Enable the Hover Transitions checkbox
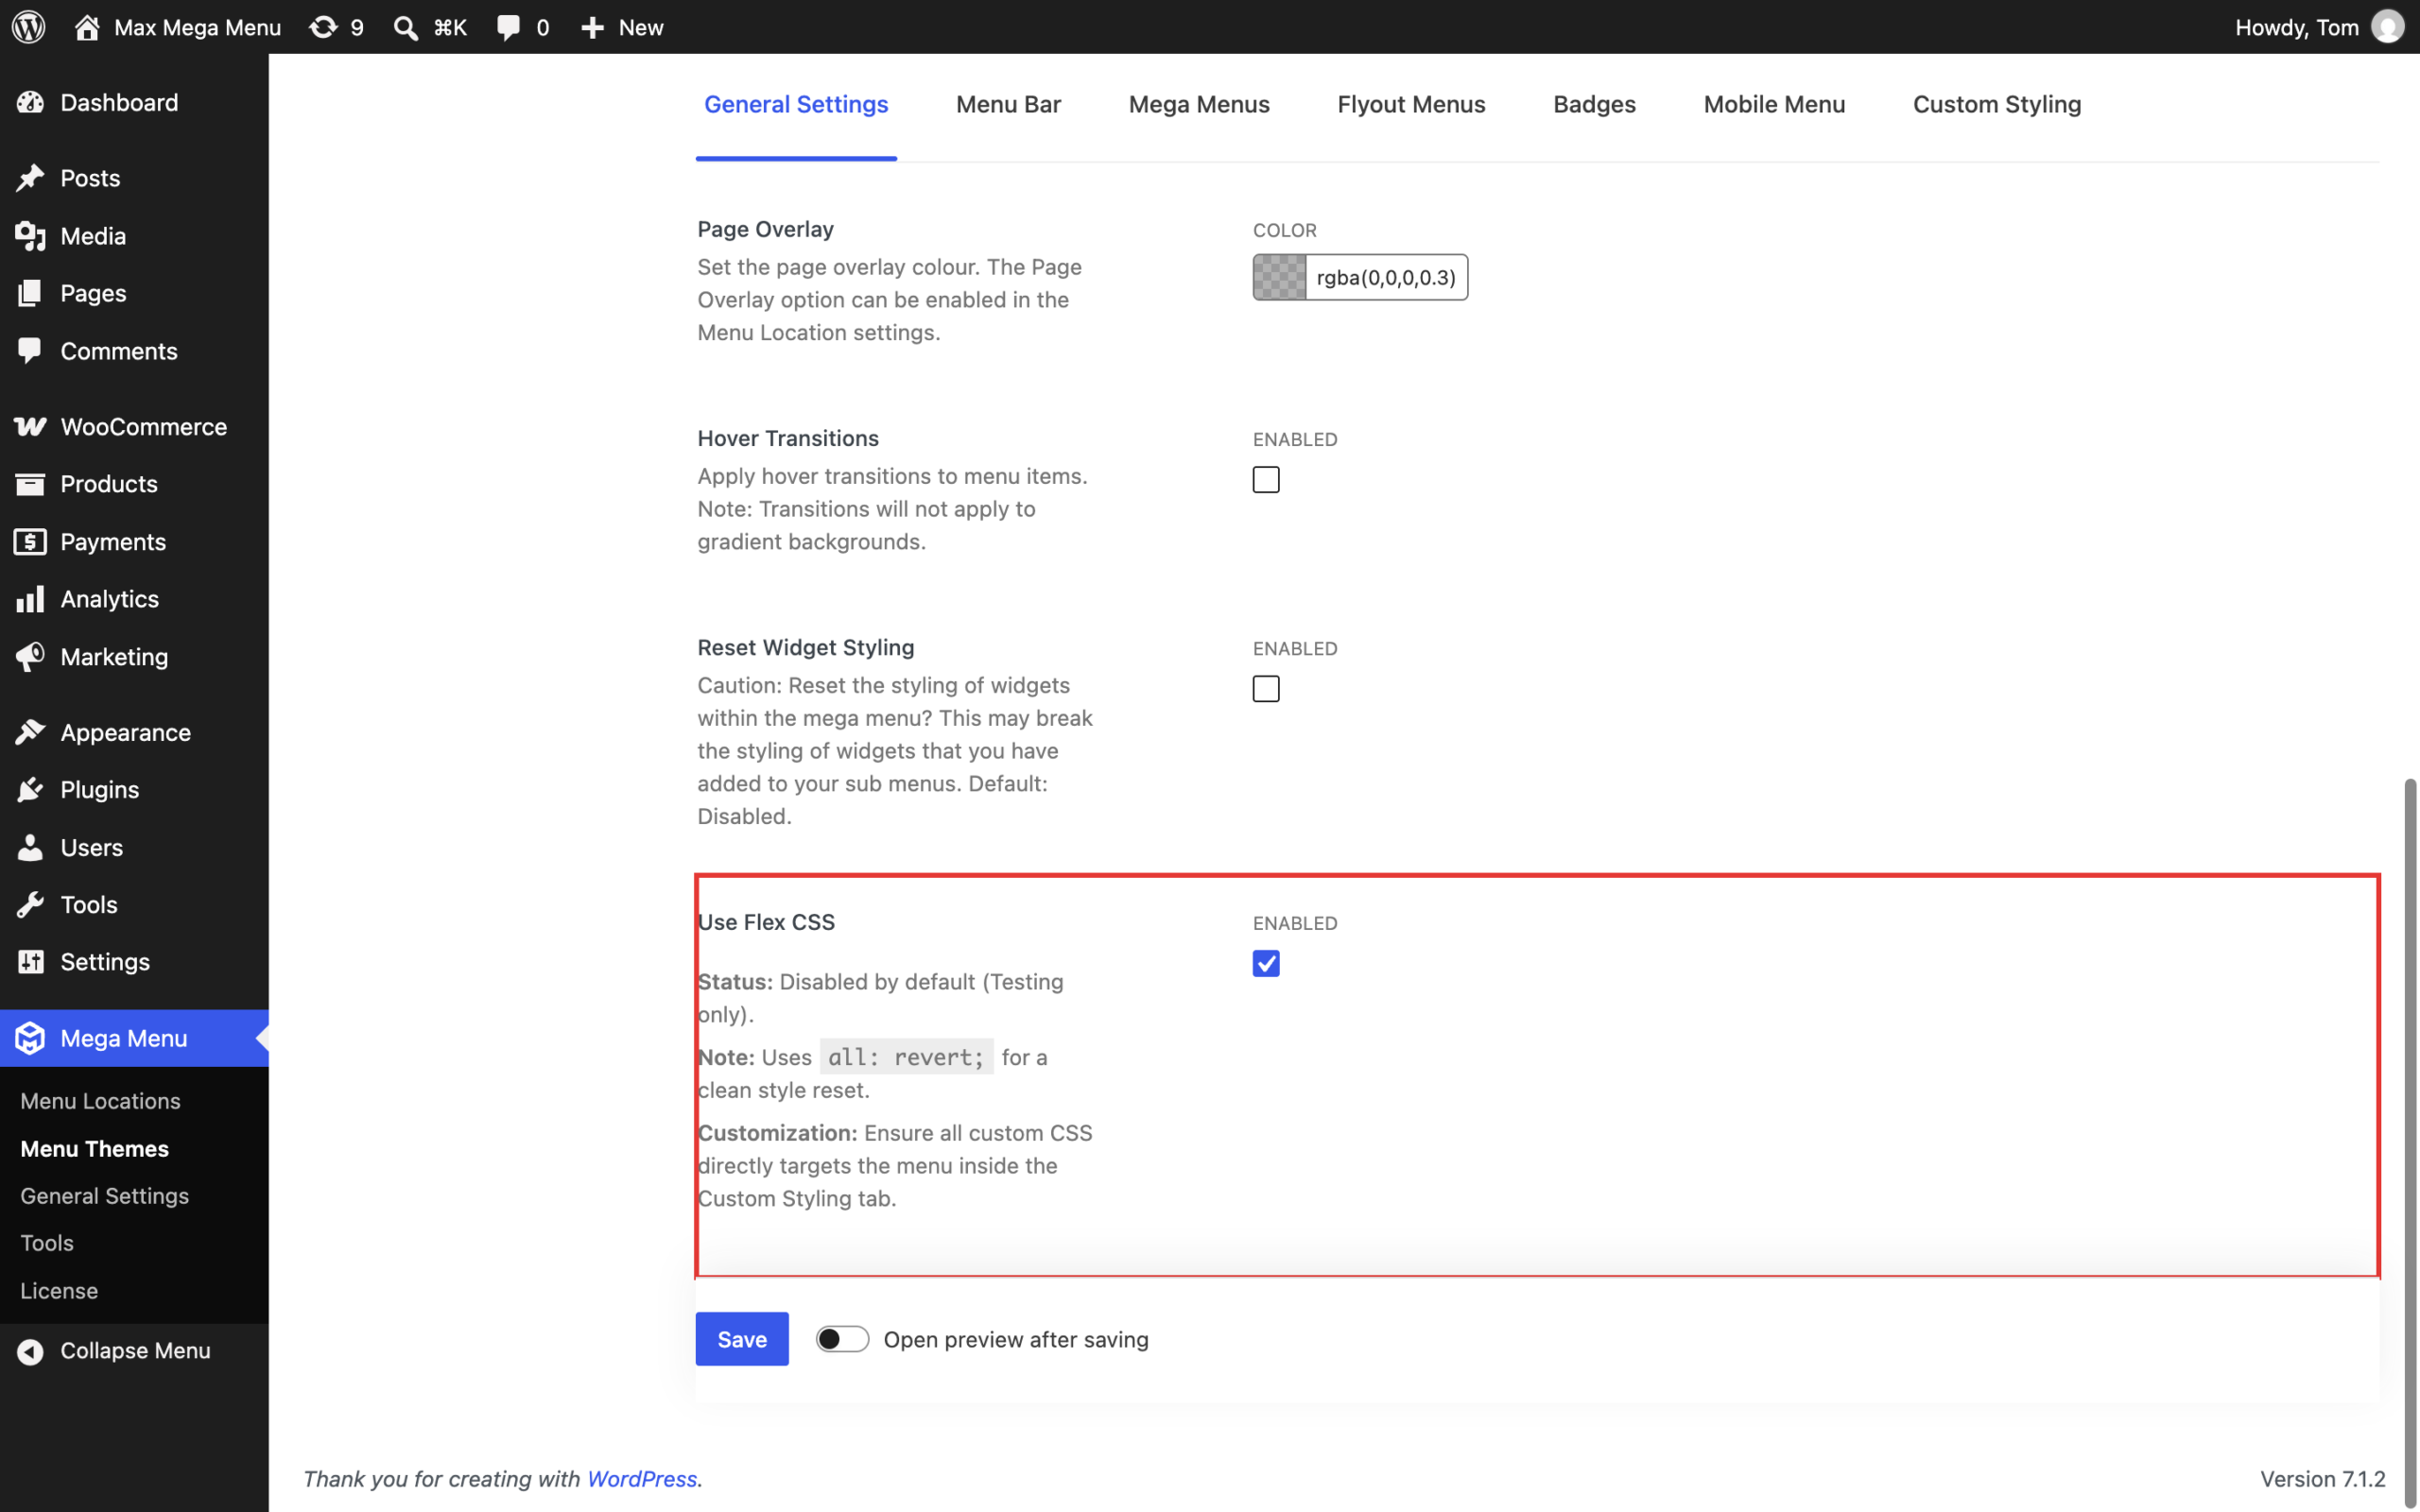The width and height of the screenshot is (2420, 1512). (1266, 480)
